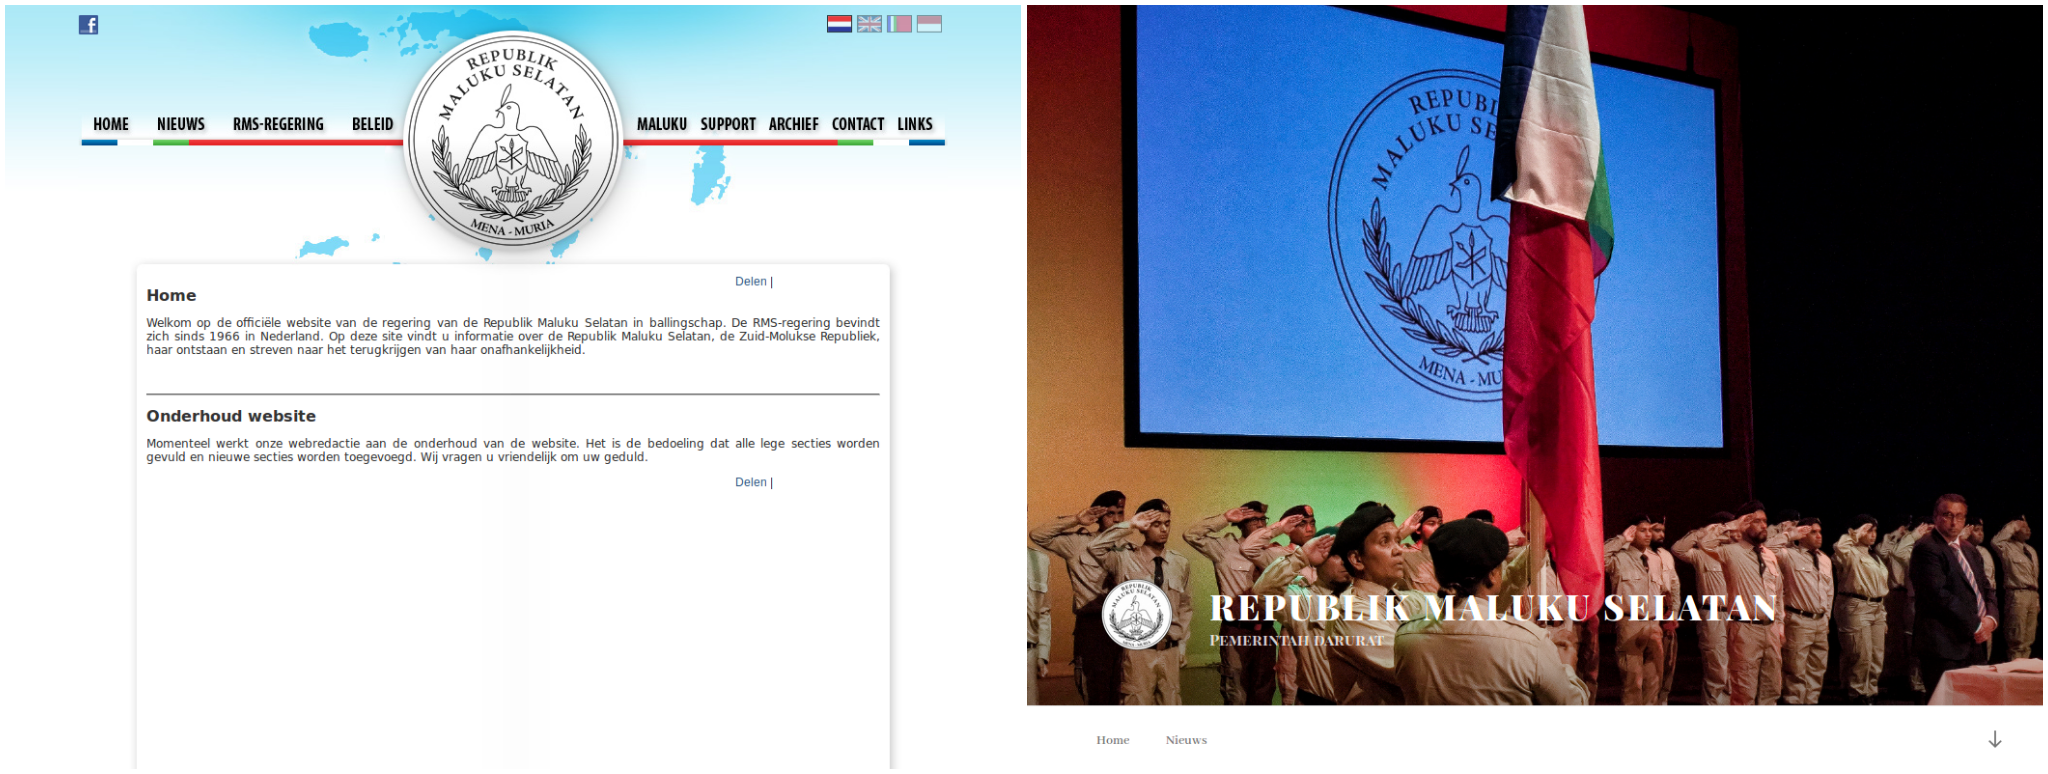Click the 'Onderhoud website' heading
2048x774 pixels.
click(x=231, y=416)
